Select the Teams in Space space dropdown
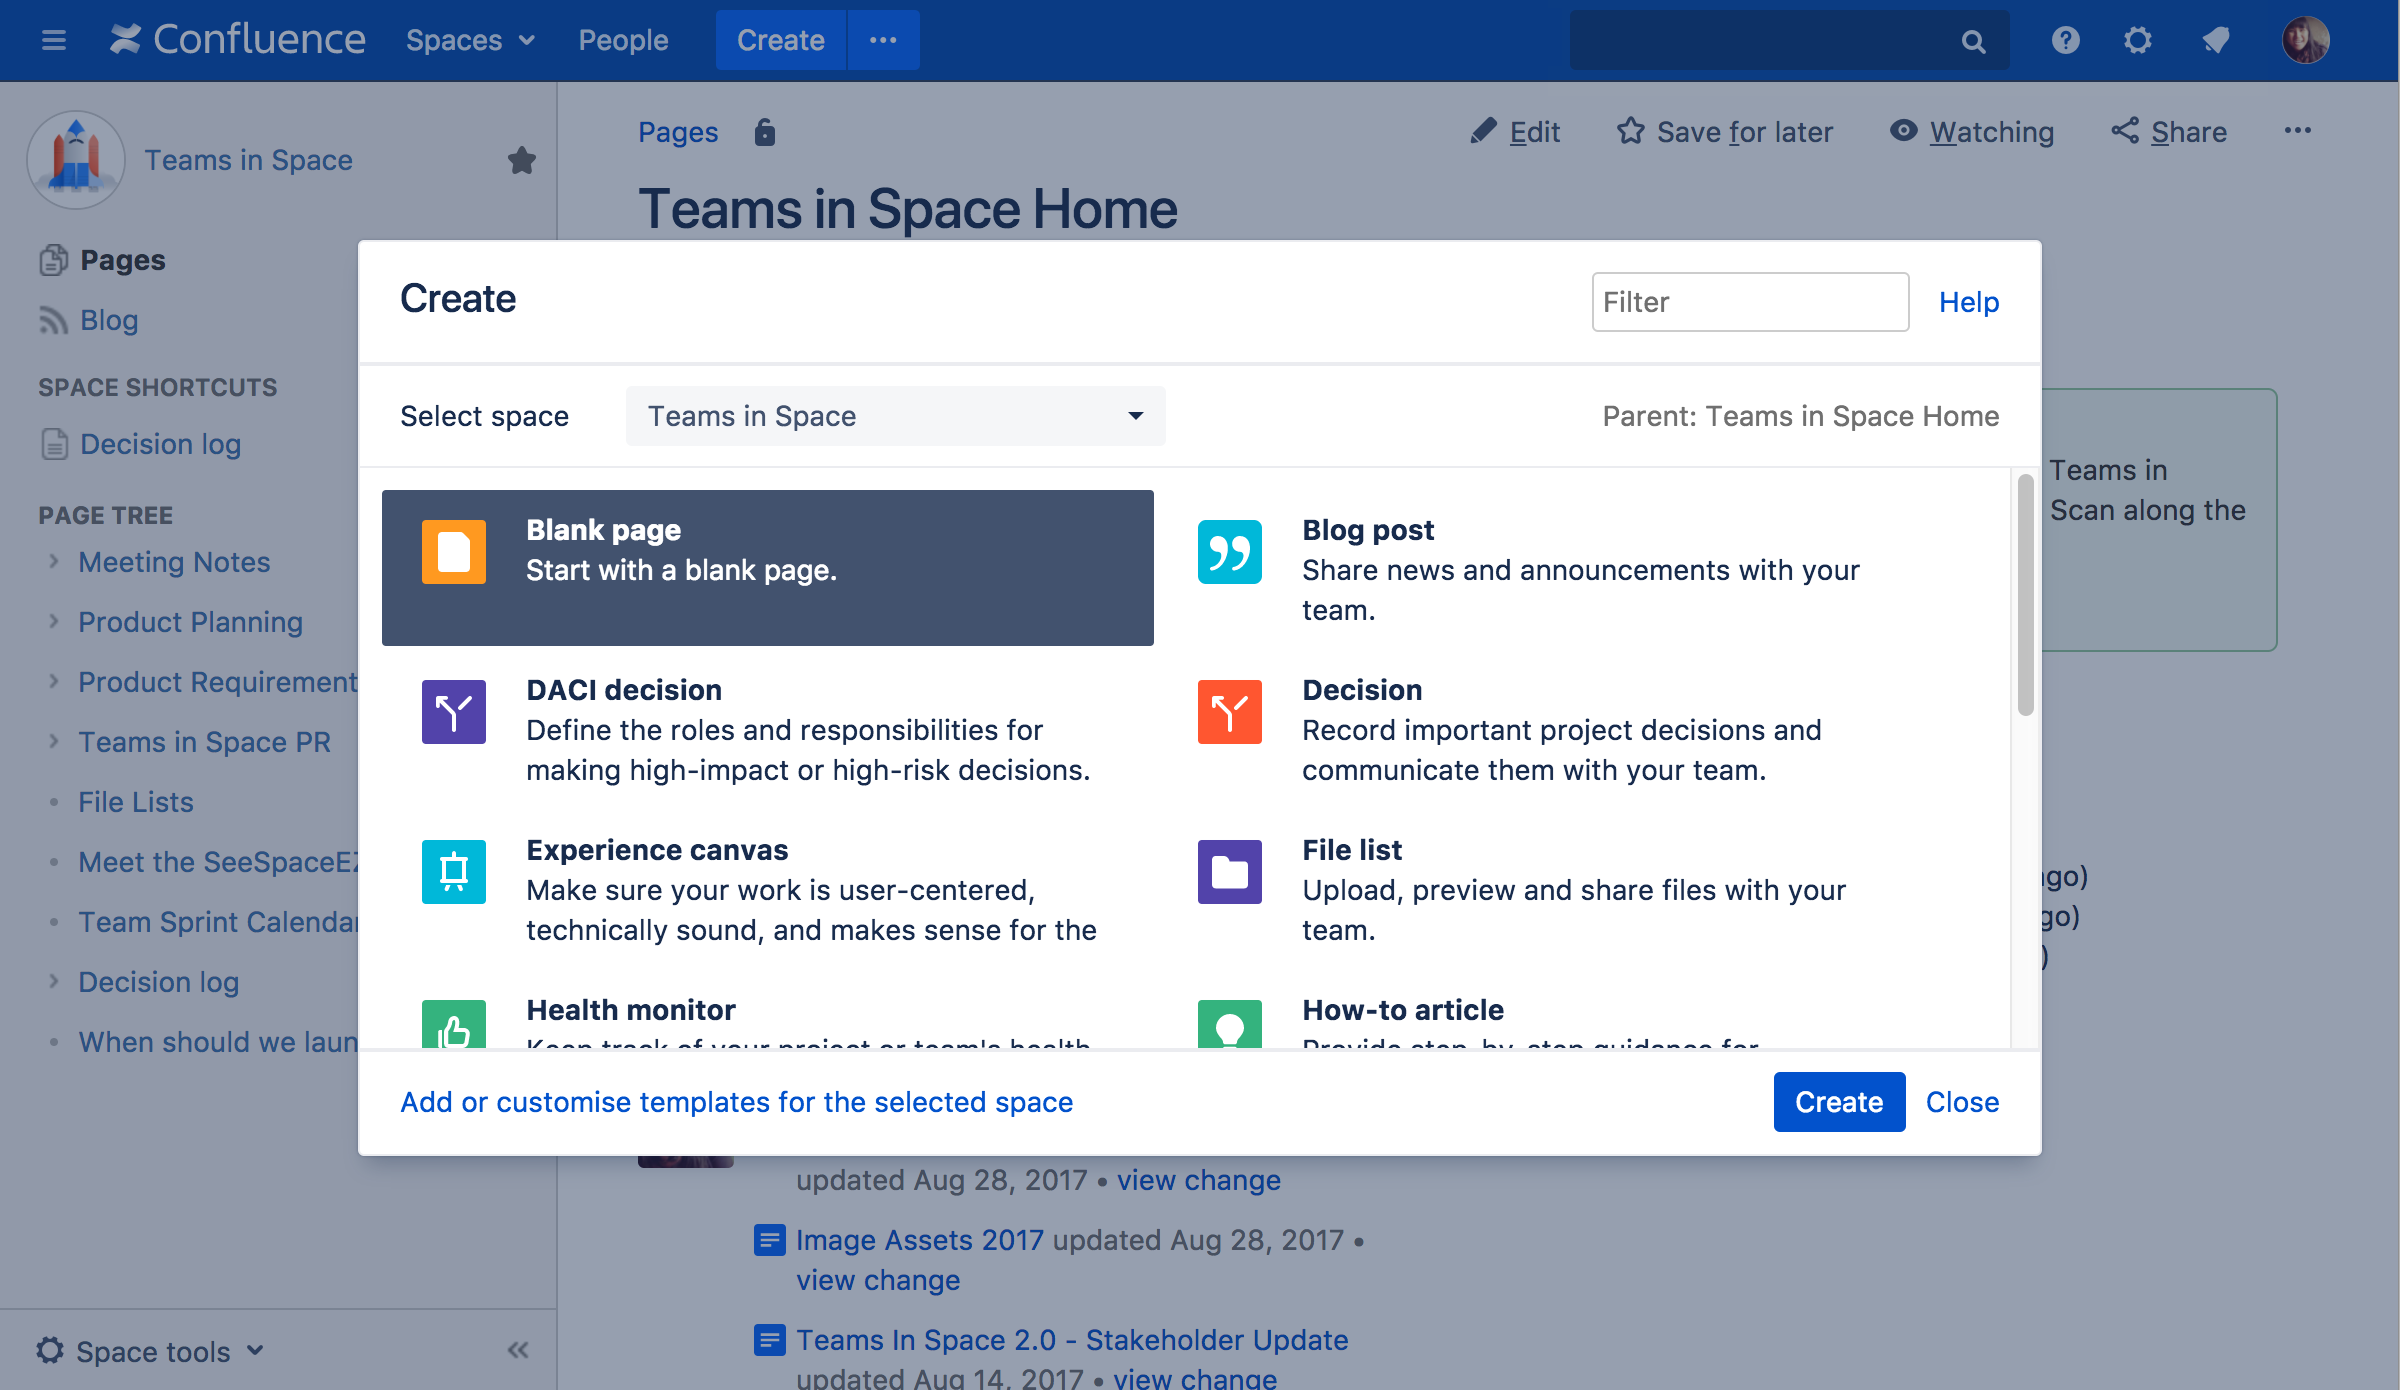Image resolution: width=2400 pixels, height=1390 pixels. coord(895,415)
